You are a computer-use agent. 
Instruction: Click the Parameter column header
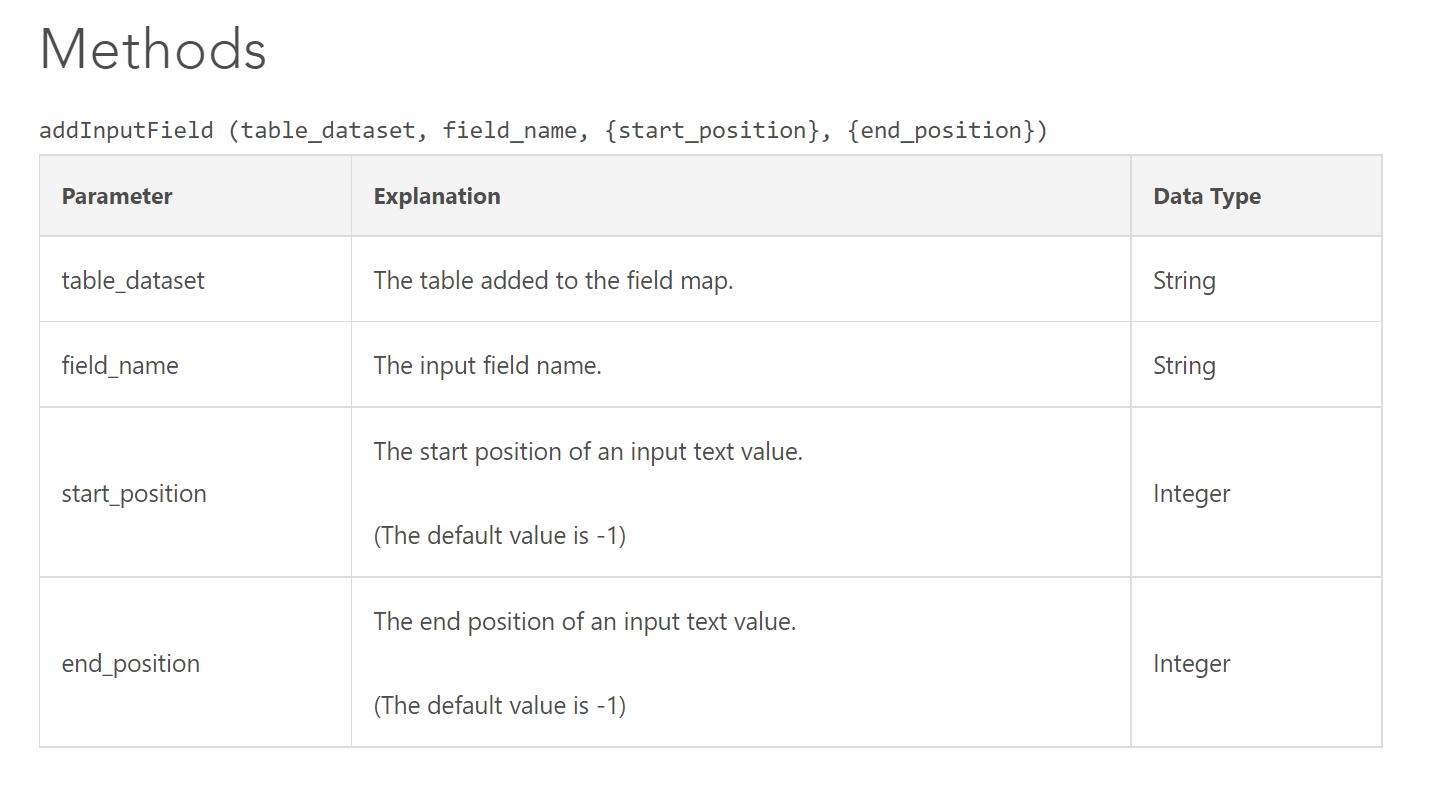[117, 196]
